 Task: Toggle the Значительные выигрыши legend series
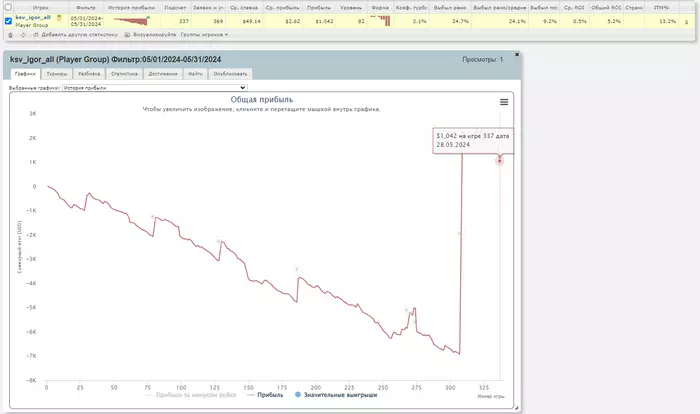[336, 395]
